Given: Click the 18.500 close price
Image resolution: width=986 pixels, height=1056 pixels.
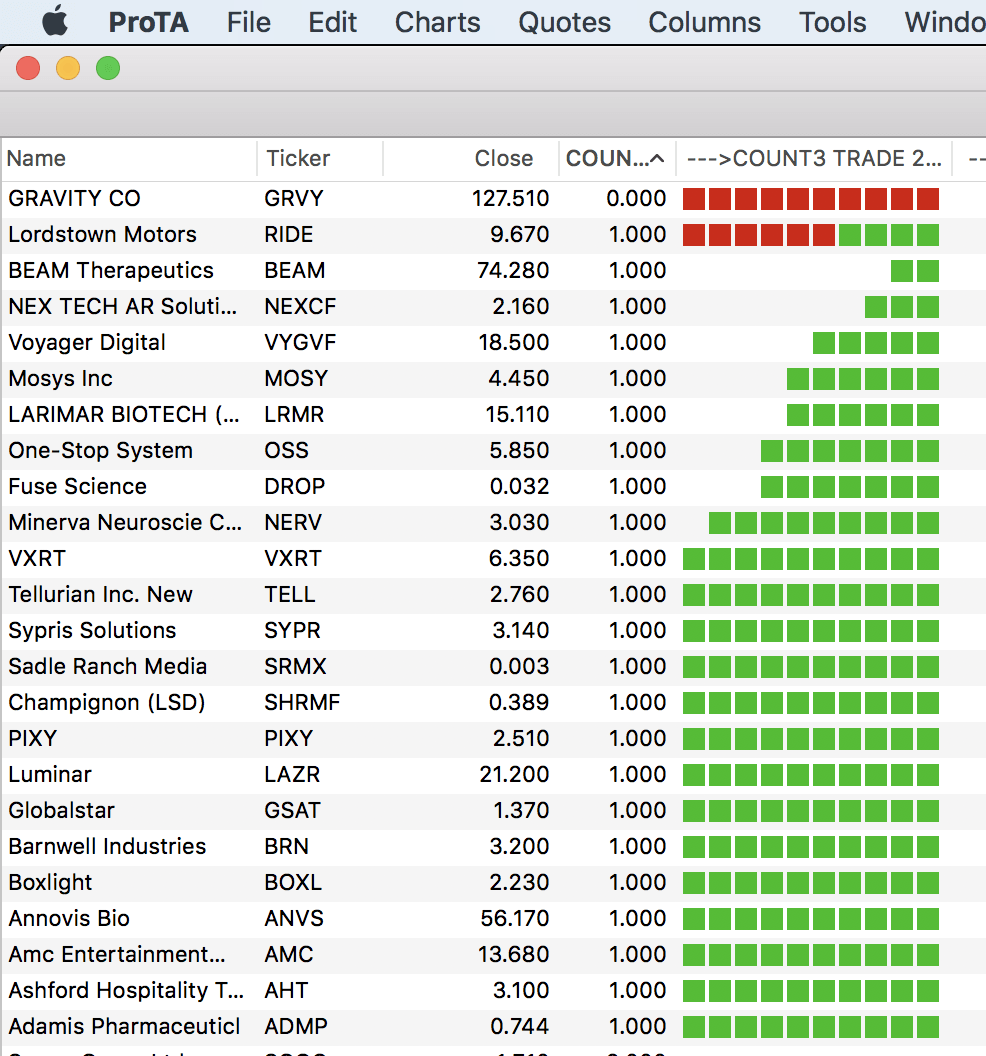Looking at the screenshot, I should 514,343.
